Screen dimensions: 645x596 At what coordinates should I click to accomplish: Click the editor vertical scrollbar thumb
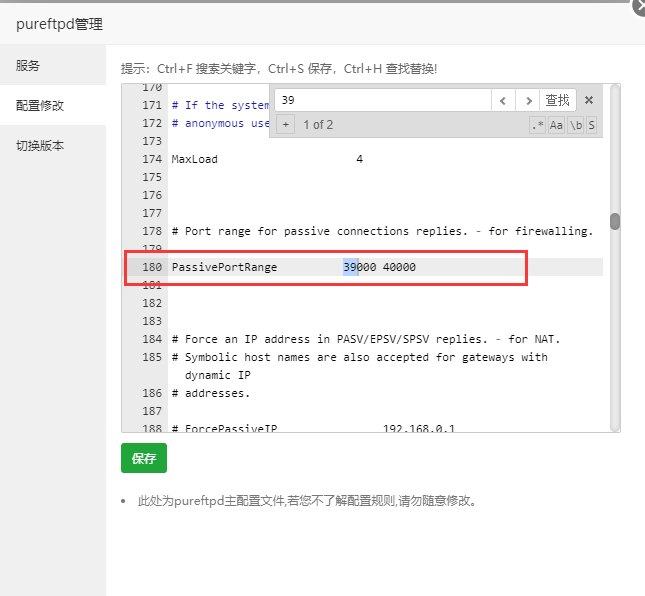coord(615,221)
